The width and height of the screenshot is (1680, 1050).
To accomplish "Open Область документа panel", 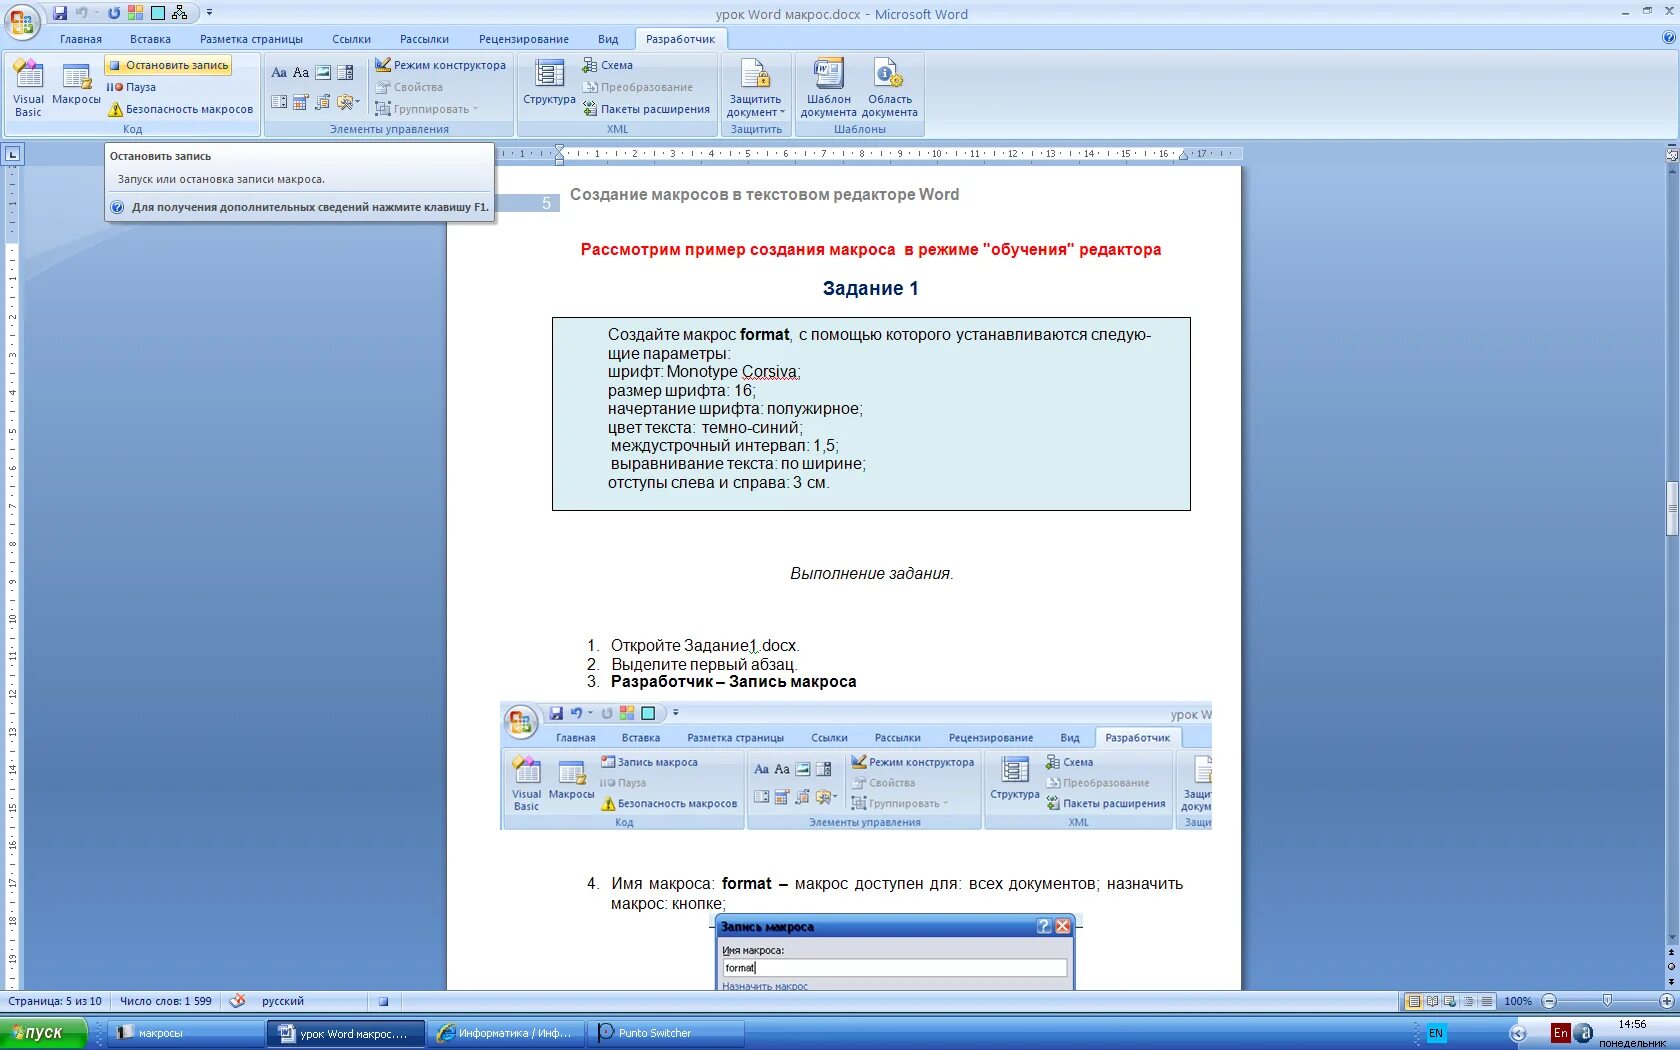I will [x=889, y=88].
